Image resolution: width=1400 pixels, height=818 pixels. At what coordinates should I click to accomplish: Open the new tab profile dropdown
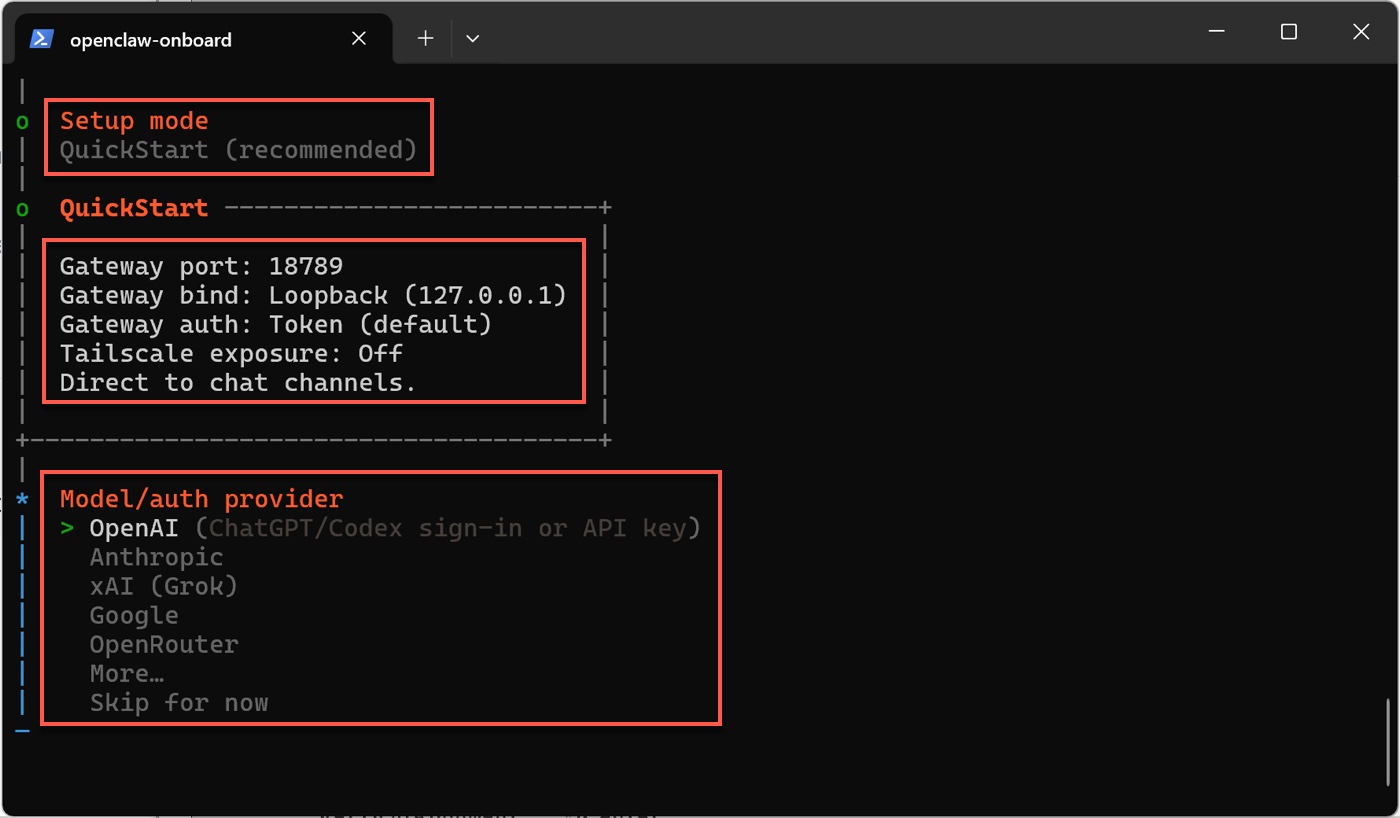[473, 39]
